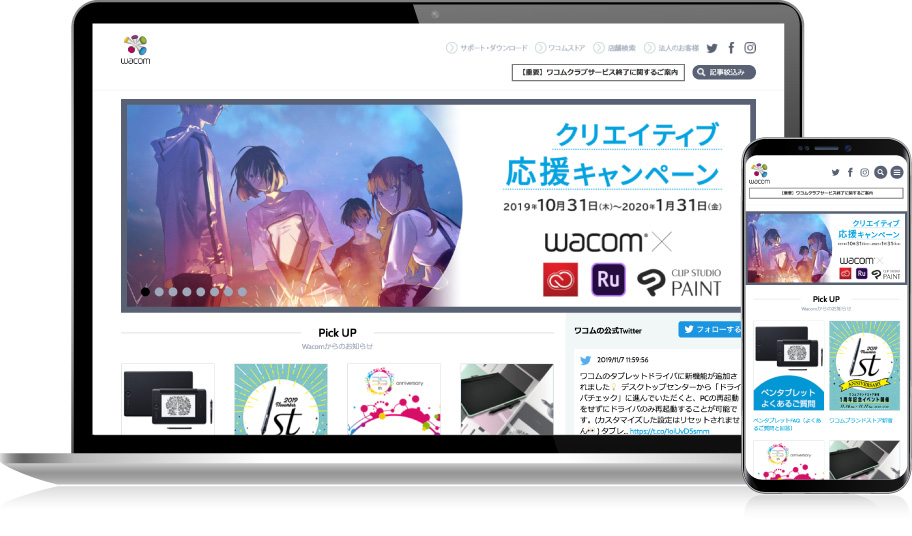This screenshot has width=912, height=536.
Task: Select the sixth carousel dot
Action: point(215,292)
